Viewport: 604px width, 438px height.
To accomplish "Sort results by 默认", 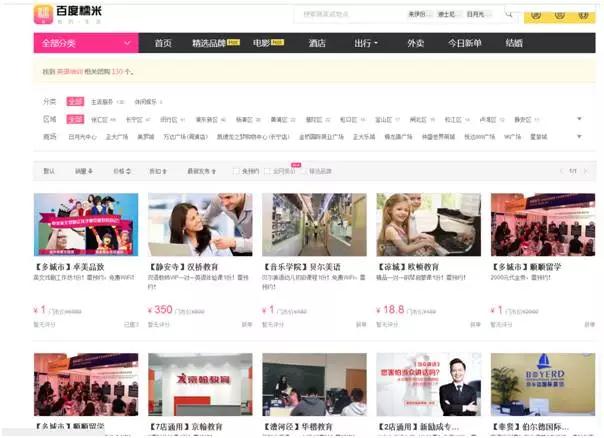I will (x=49, y=171).
